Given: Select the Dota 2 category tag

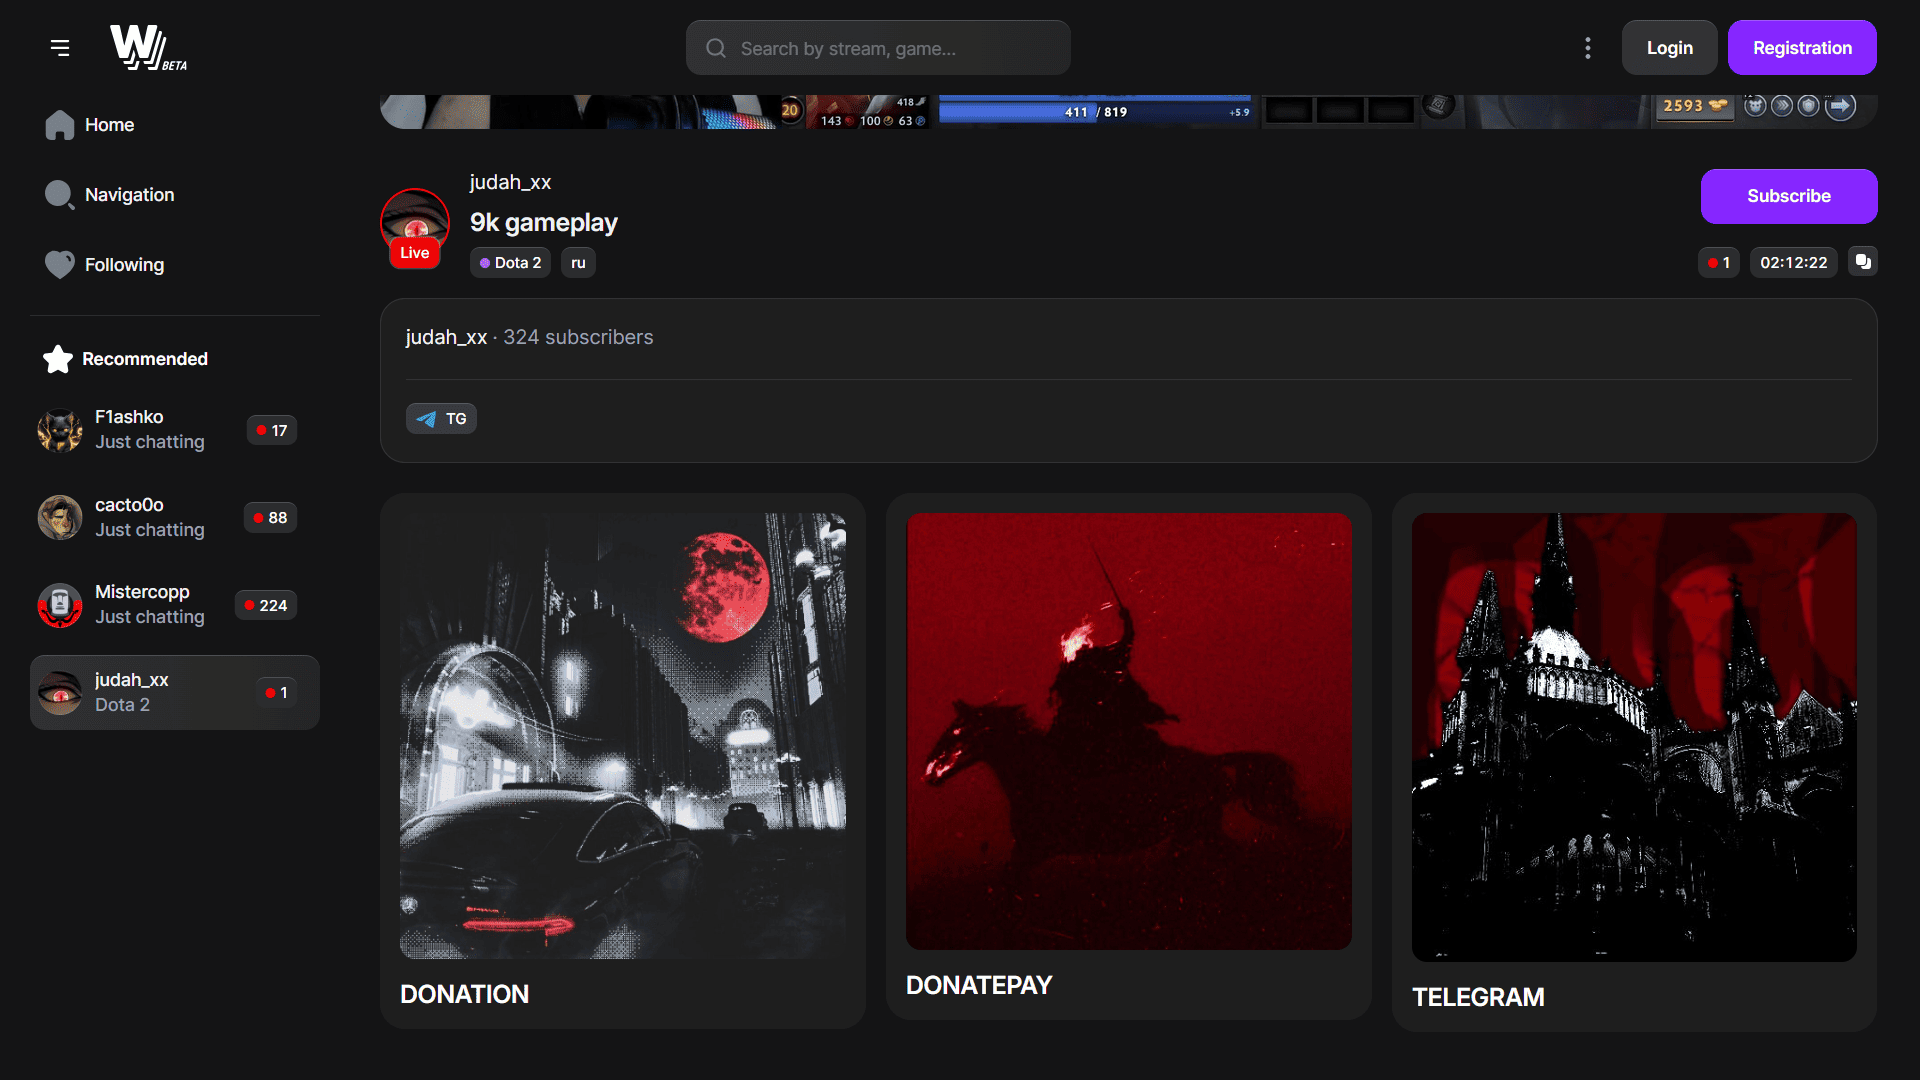Looking at the screenshot, I should click(510, 263).
